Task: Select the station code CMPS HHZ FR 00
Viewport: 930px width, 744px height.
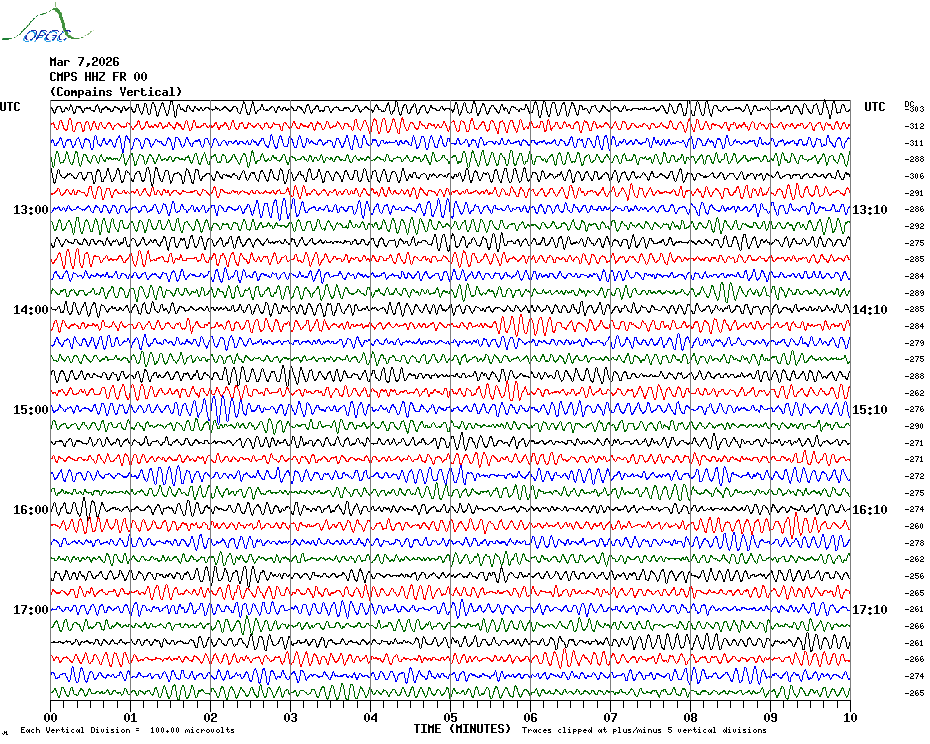Action: pos(98,77)
